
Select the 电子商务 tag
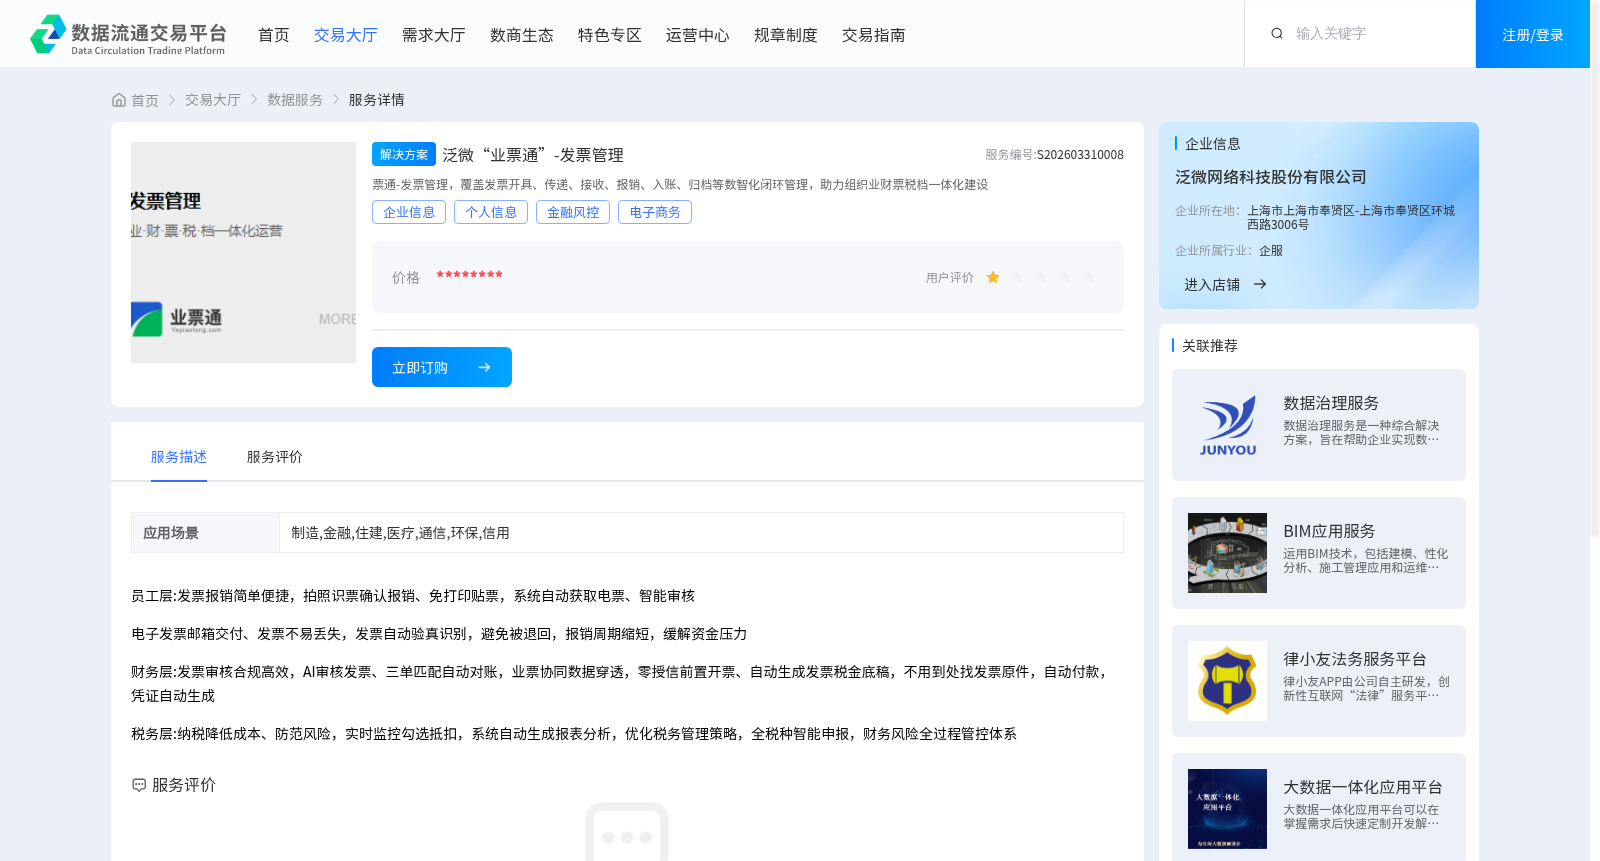(655, 212)
